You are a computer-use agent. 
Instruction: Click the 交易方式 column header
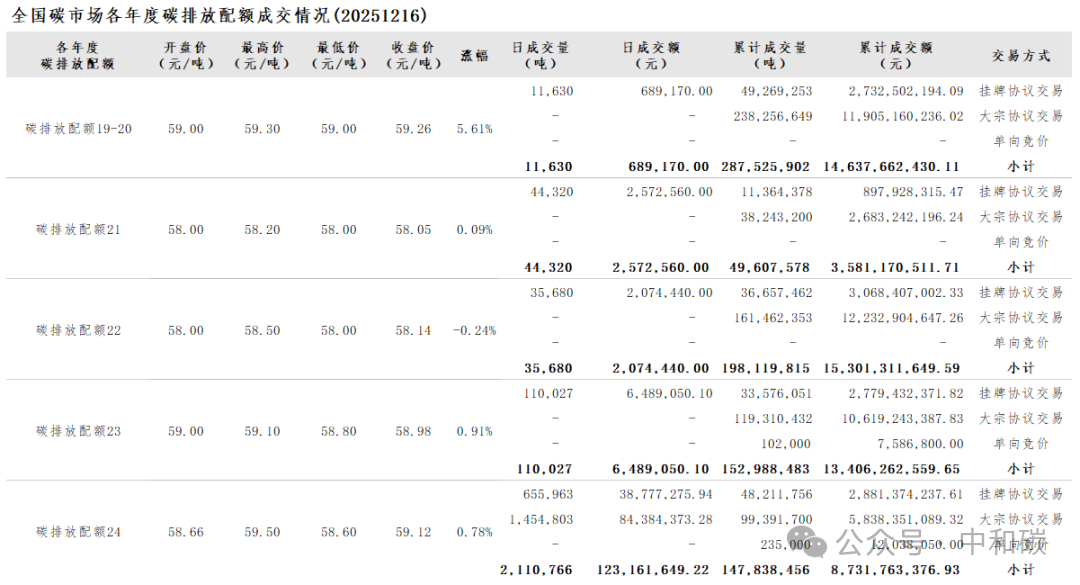coord(1021,55)
